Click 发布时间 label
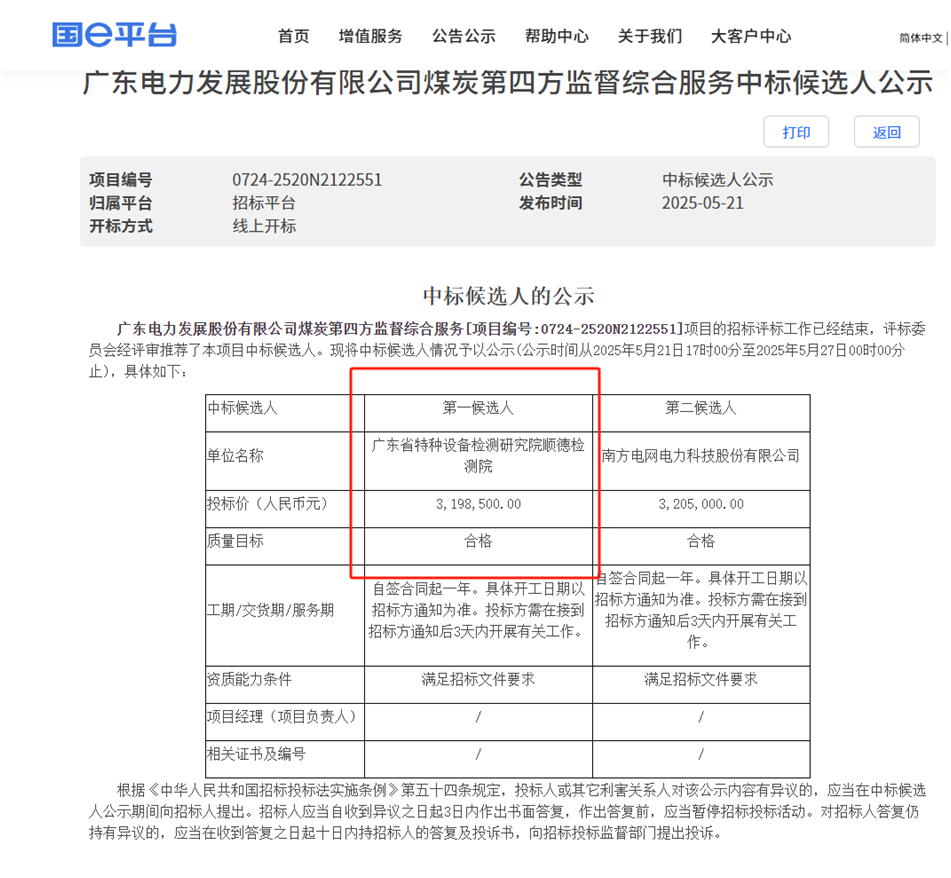The height and width of the screenshot is (878, 951). tap(550, 203)
